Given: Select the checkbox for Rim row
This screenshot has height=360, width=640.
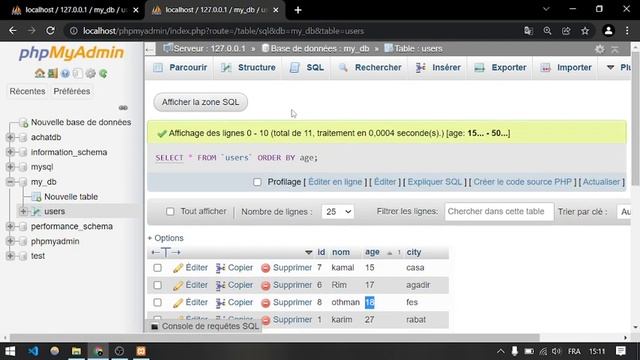Looking at the screenshot, I should pos(158,285).
